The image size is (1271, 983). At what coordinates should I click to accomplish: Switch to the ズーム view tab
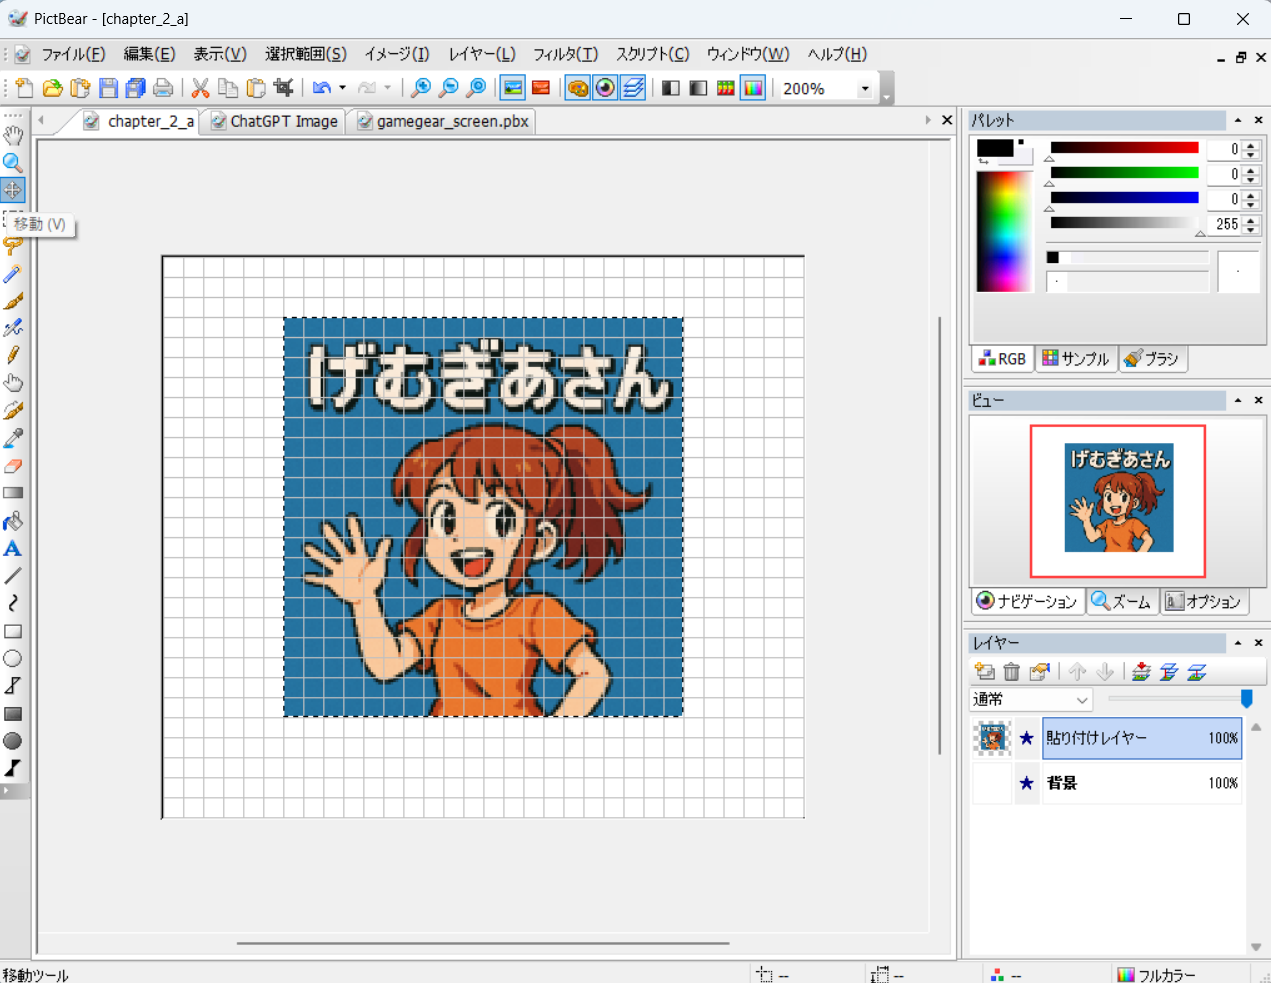[x=1122, y=601]
